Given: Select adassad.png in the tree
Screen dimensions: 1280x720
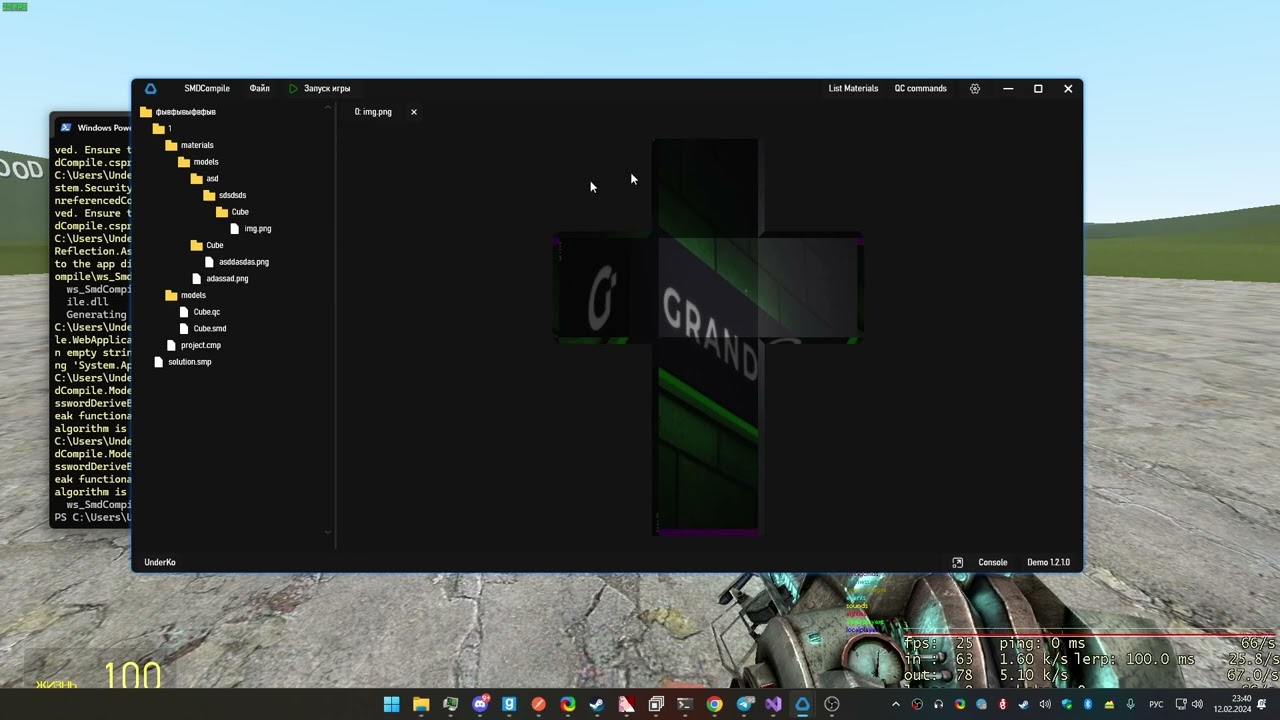Looking at the screenshot, I should coord(221,278).
